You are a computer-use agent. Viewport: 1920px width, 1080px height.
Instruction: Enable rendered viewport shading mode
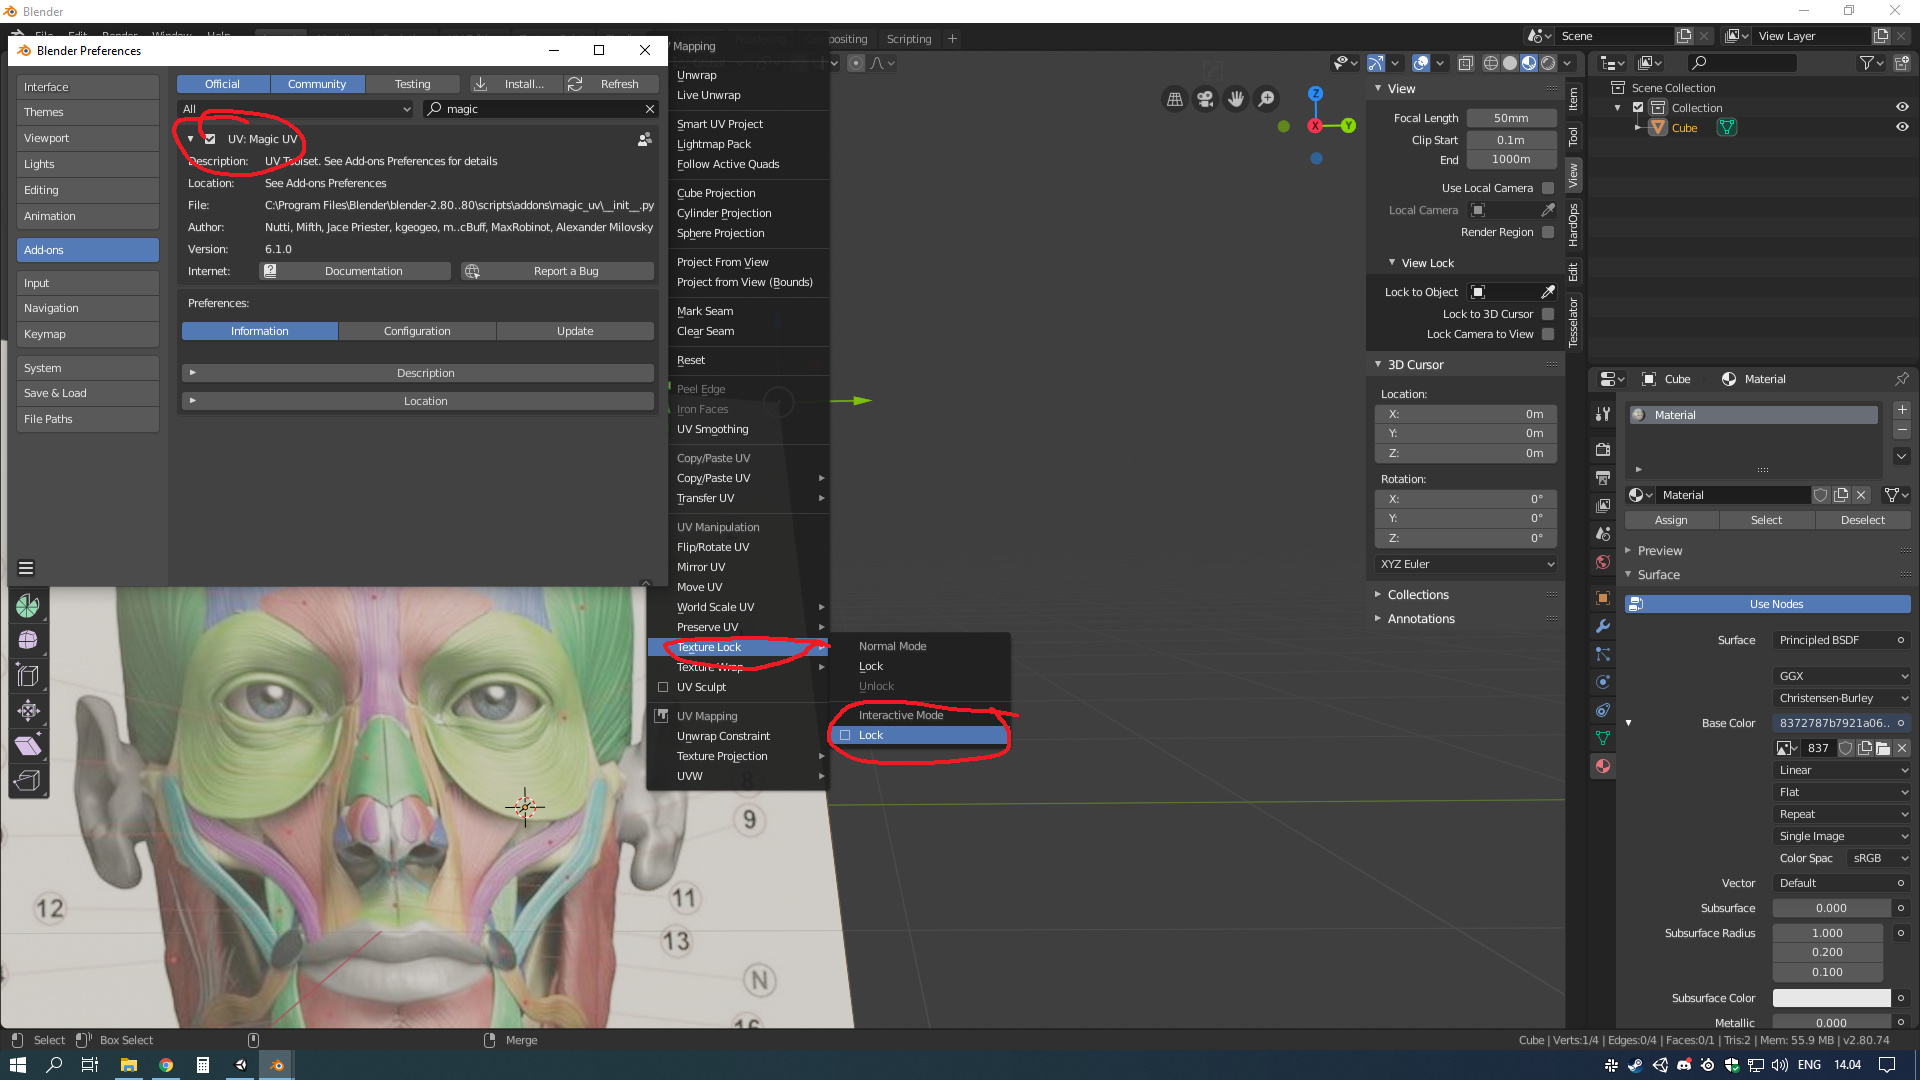click(x=1548, y=62)
